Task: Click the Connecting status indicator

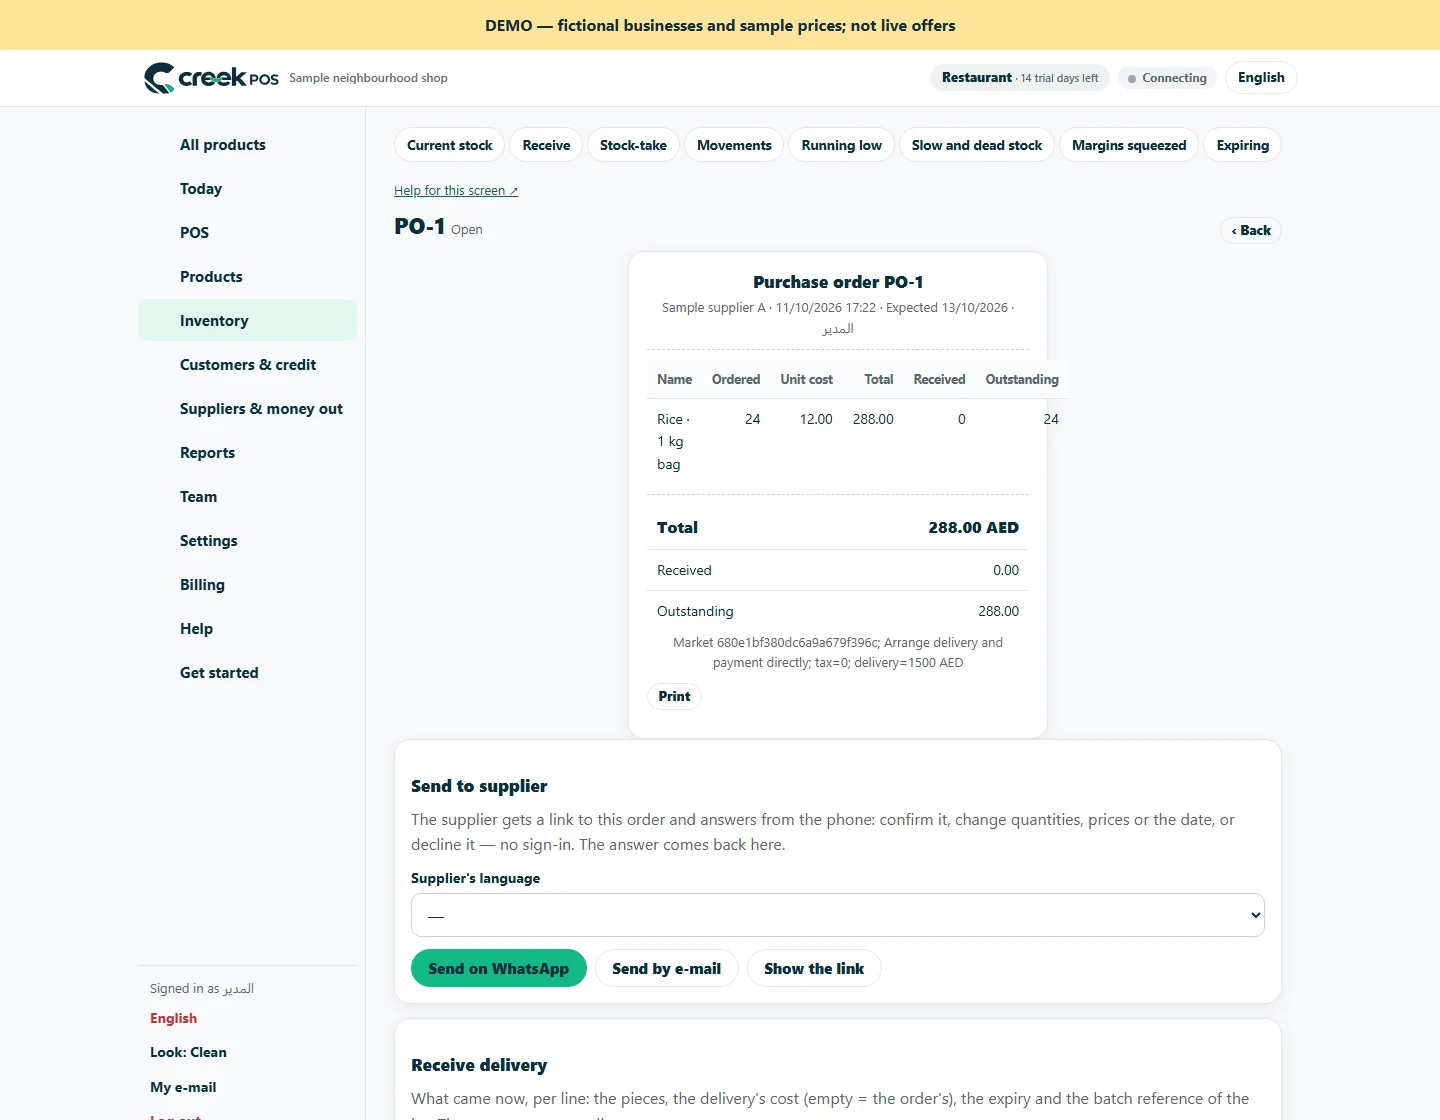Action: pos(1167,78)
